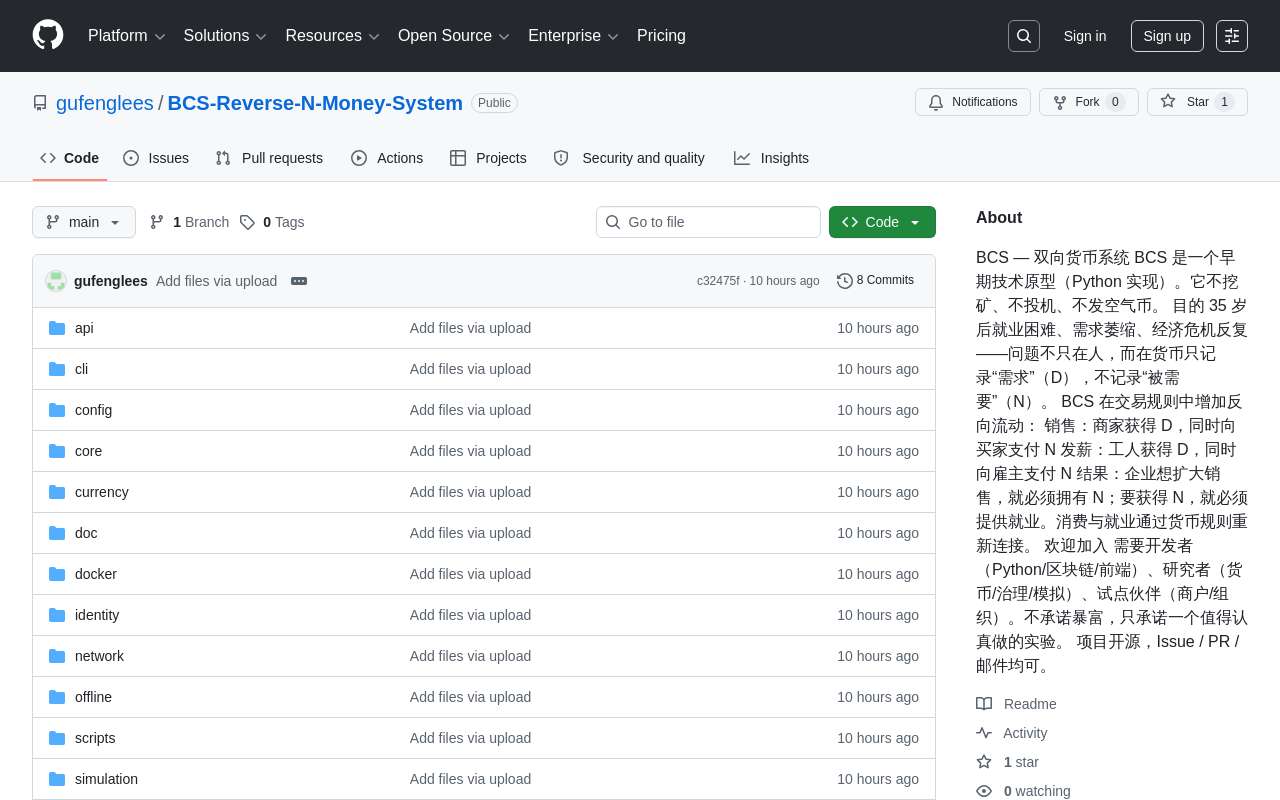The image size is (1280, 800).
Task: Open the 8 Commits history link
Action: [x=875, y=281]
